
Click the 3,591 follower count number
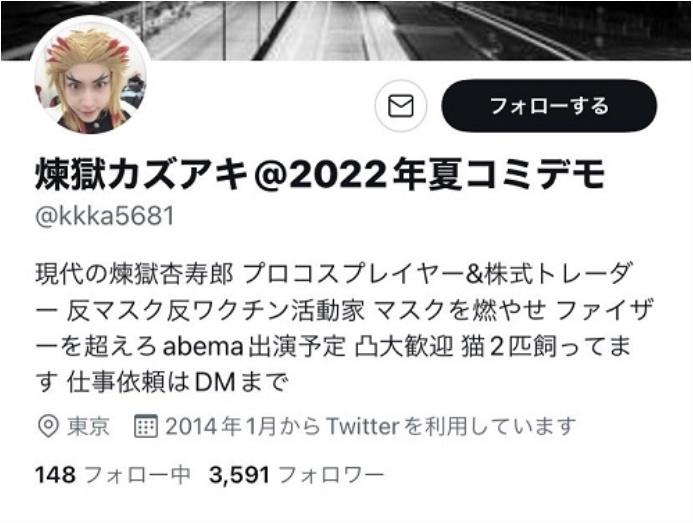tap(239, 475)
